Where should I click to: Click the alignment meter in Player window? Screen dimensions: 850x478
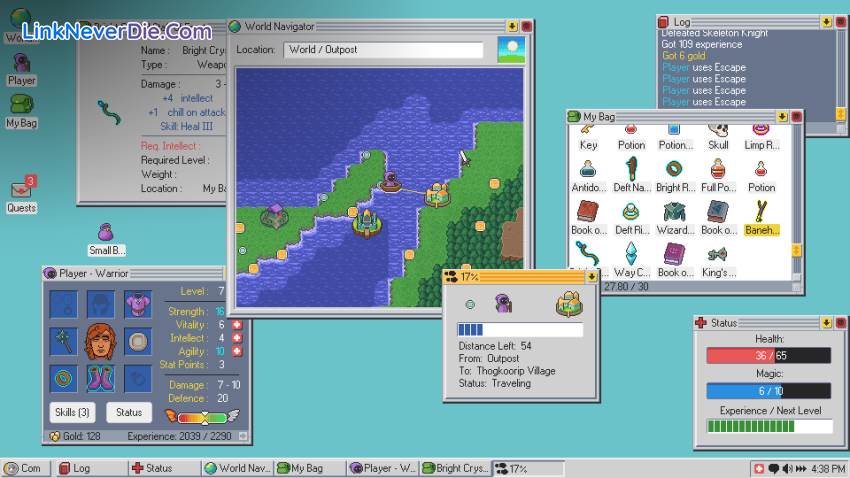coord(202,417)
